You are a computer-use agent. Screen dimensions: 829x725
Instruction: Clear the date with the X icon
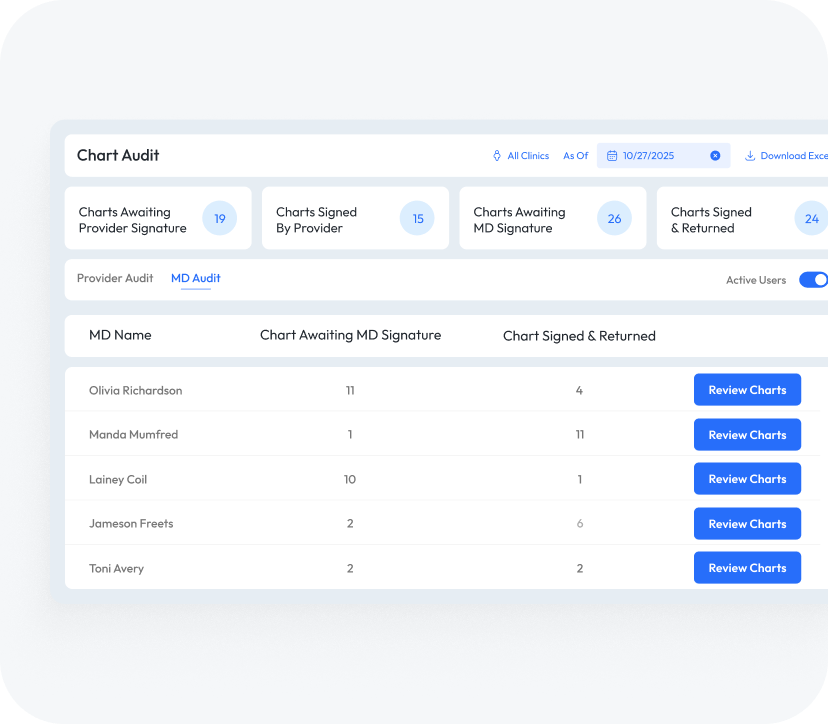(715, 156)
